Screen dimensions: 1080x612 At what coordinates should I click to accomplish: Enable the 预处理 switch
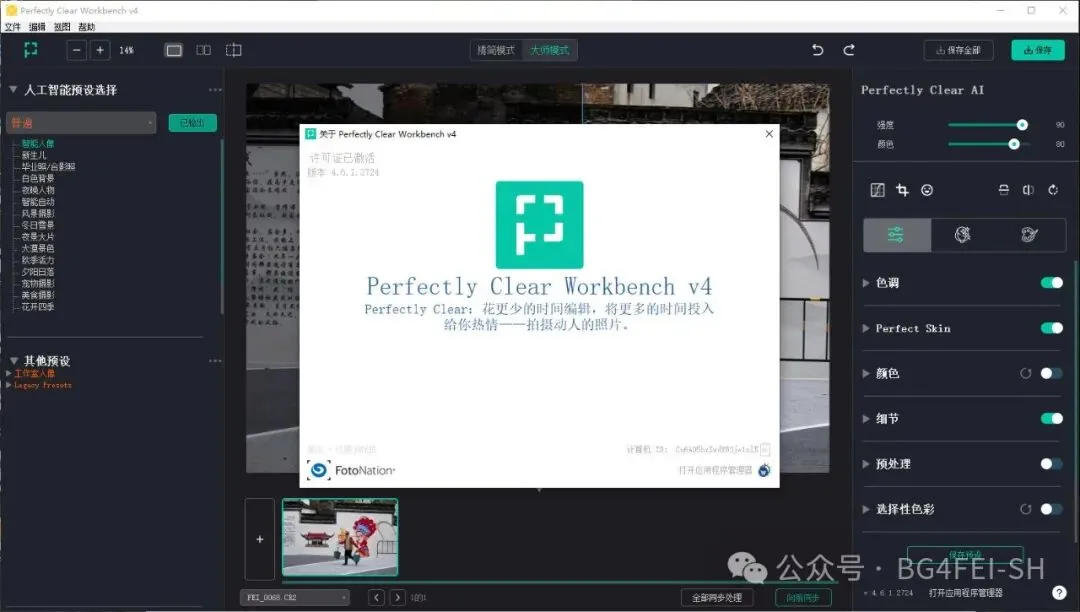tap(1052, 463)
